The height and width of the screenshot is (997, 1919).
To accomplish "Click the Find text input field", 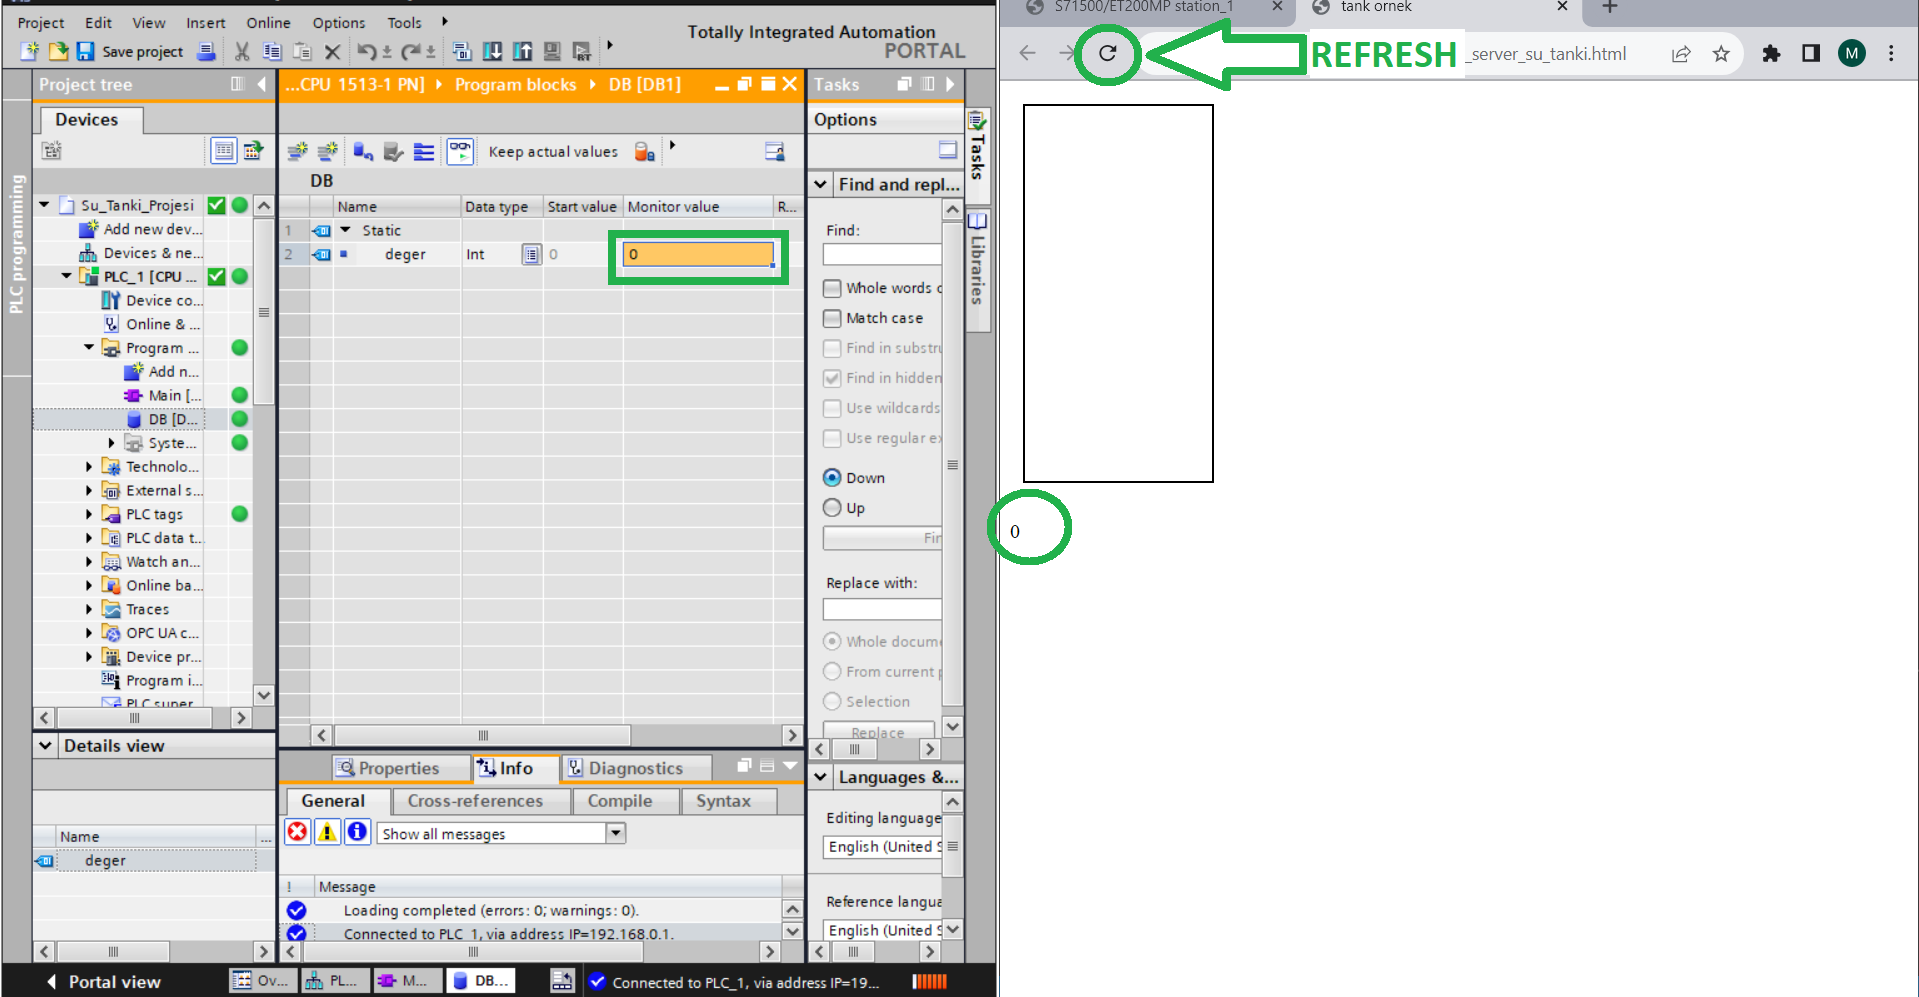I will 881,255.
